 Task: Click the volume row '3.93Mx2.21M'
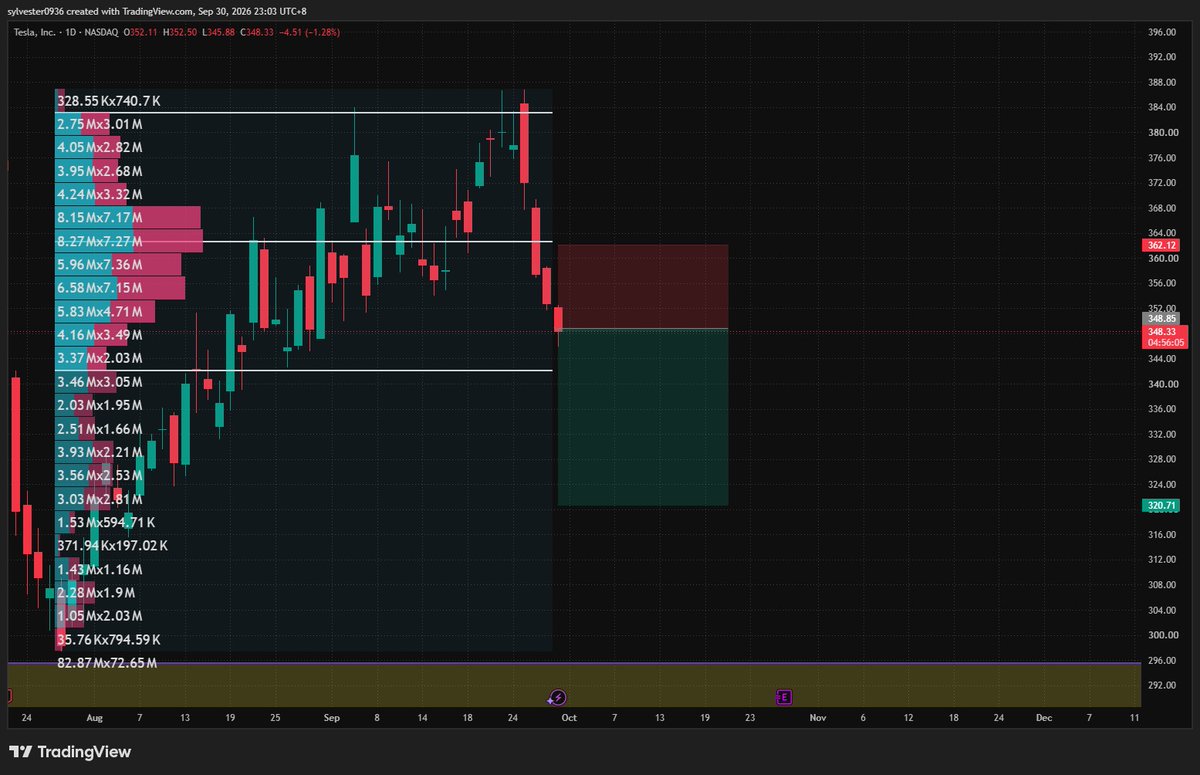tap(100, 452)
